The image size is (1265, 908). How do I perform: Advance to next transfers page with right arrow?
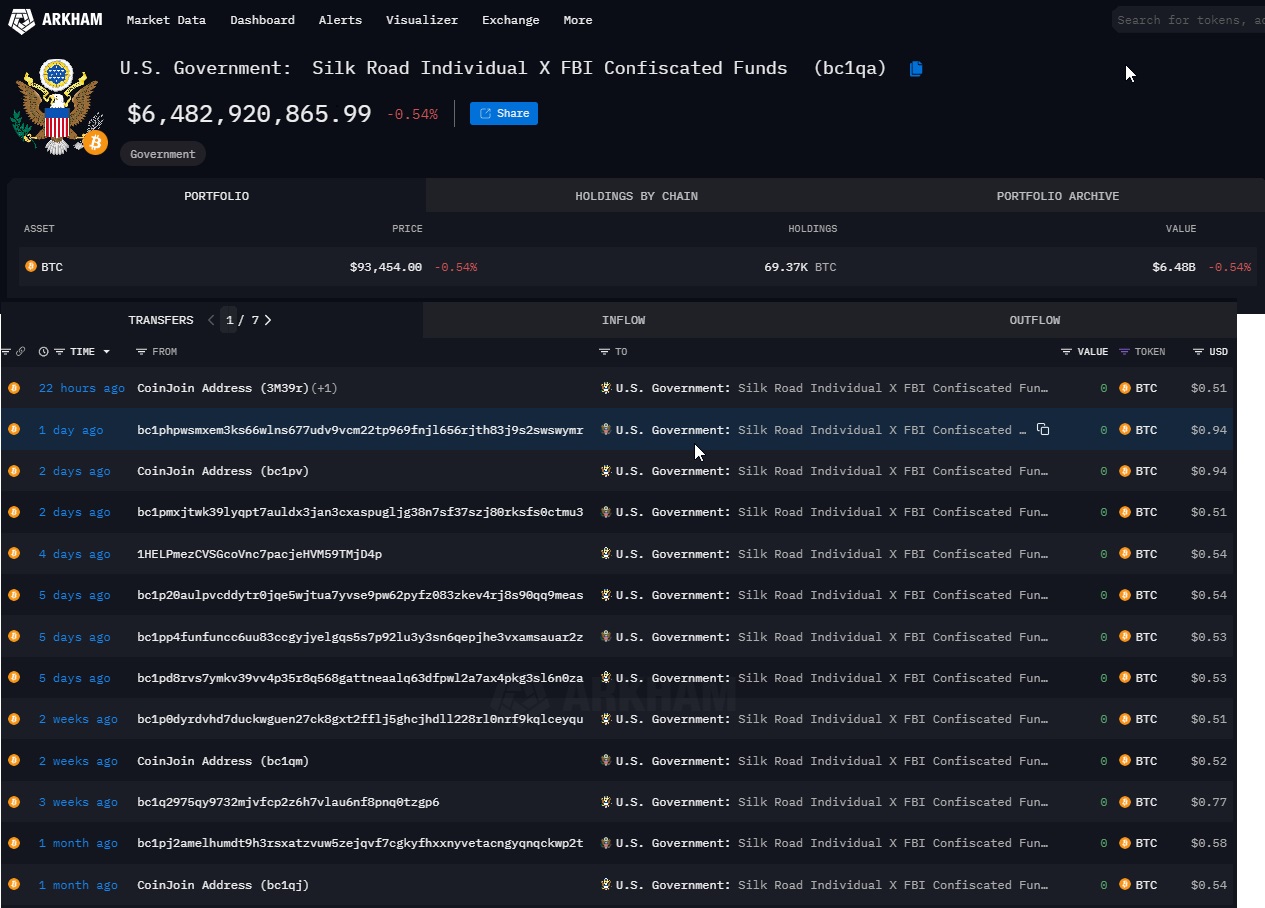(266, 320)
